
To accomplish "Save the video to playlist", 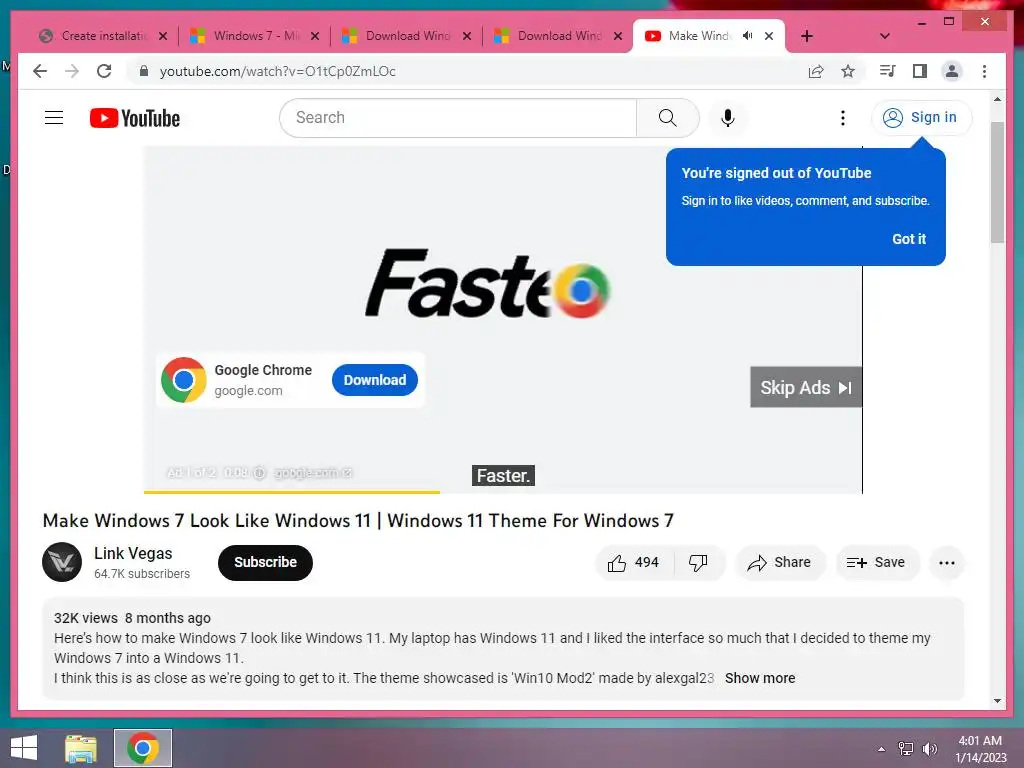I will 877,562.
